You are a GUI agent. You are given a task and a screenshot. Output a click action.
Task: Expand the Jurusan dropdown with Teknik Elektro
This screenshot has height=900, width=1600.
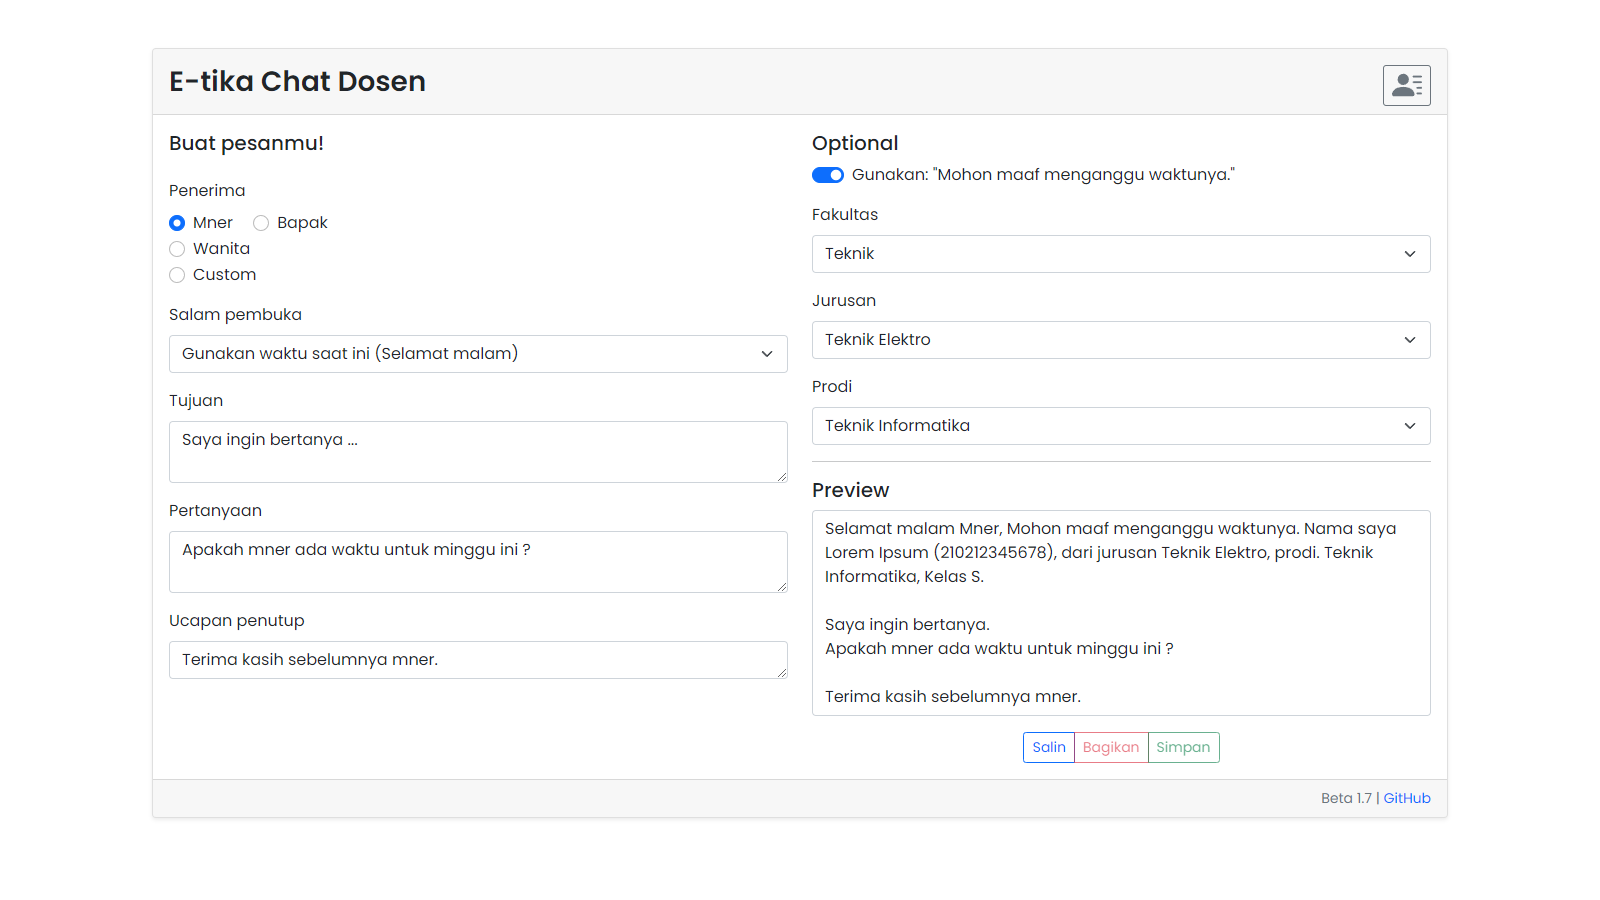(x=1120, y=340)
